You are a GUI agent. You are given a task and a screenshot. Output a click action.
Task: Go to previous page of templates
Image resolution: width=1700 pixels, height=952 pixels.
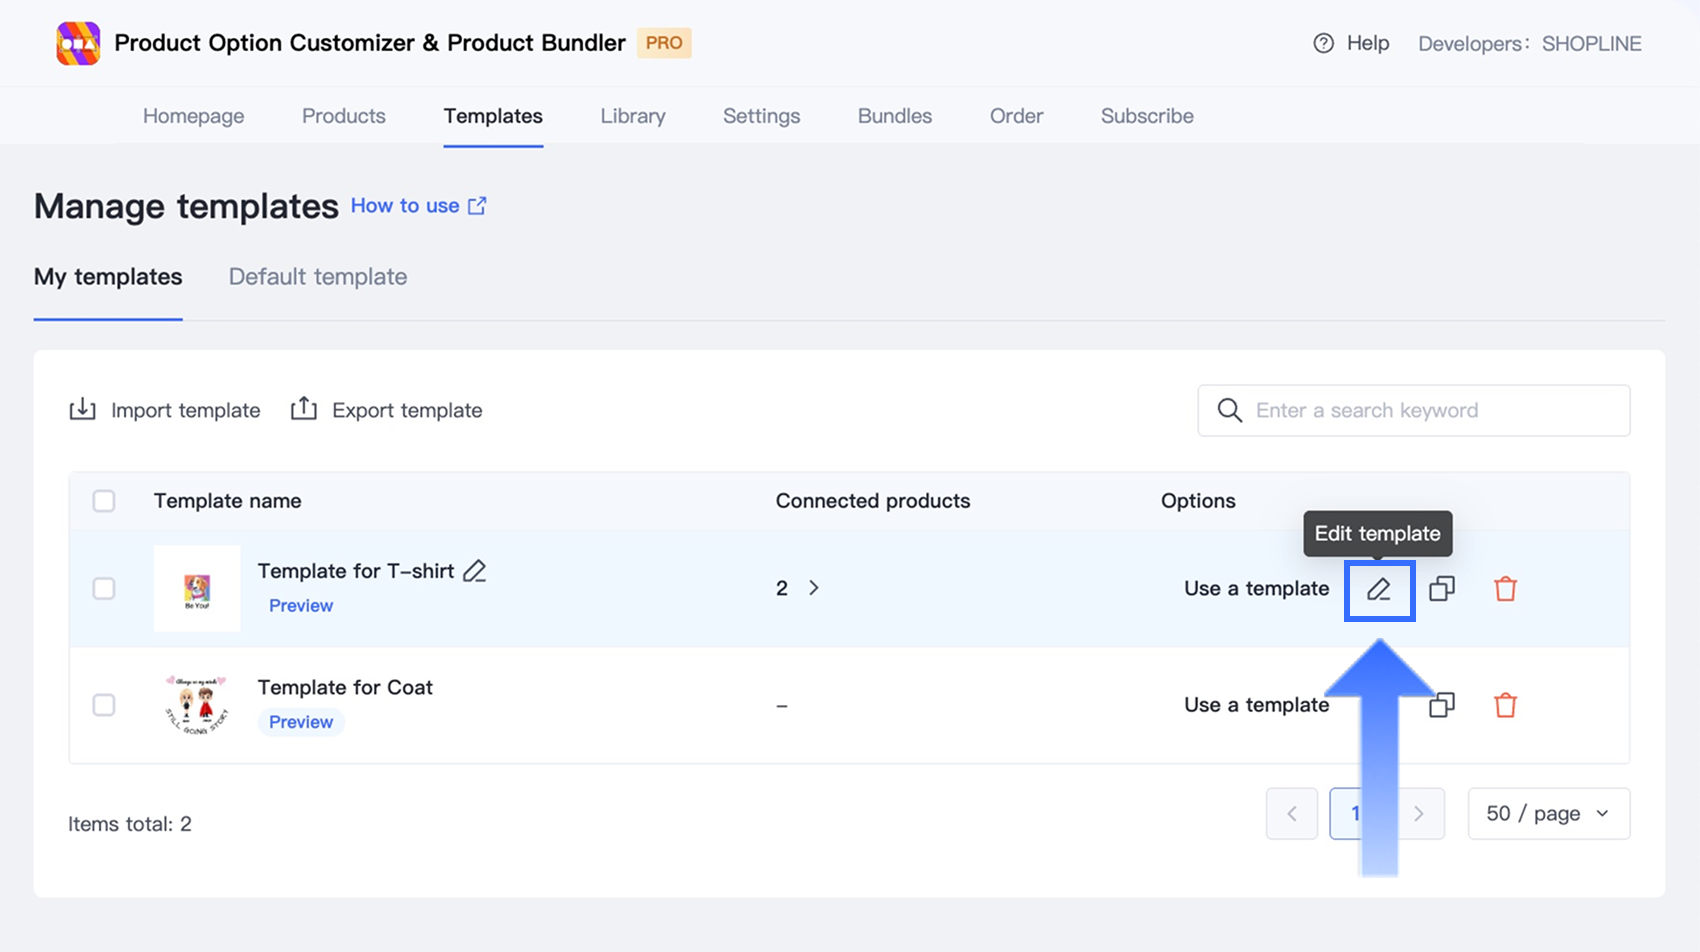[1291, 814]
